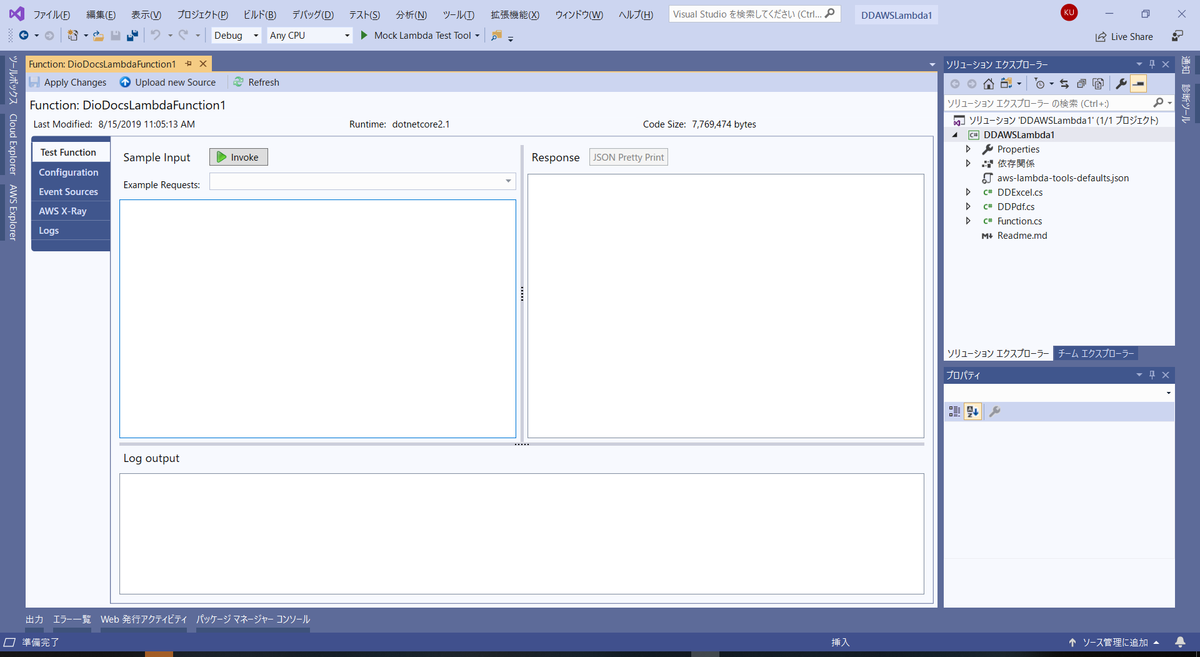Viewport: 1200px width, 657px height.
Task: Close the DioDocsLambdaFunction1 tab
Action: click(x=202, y=64)
